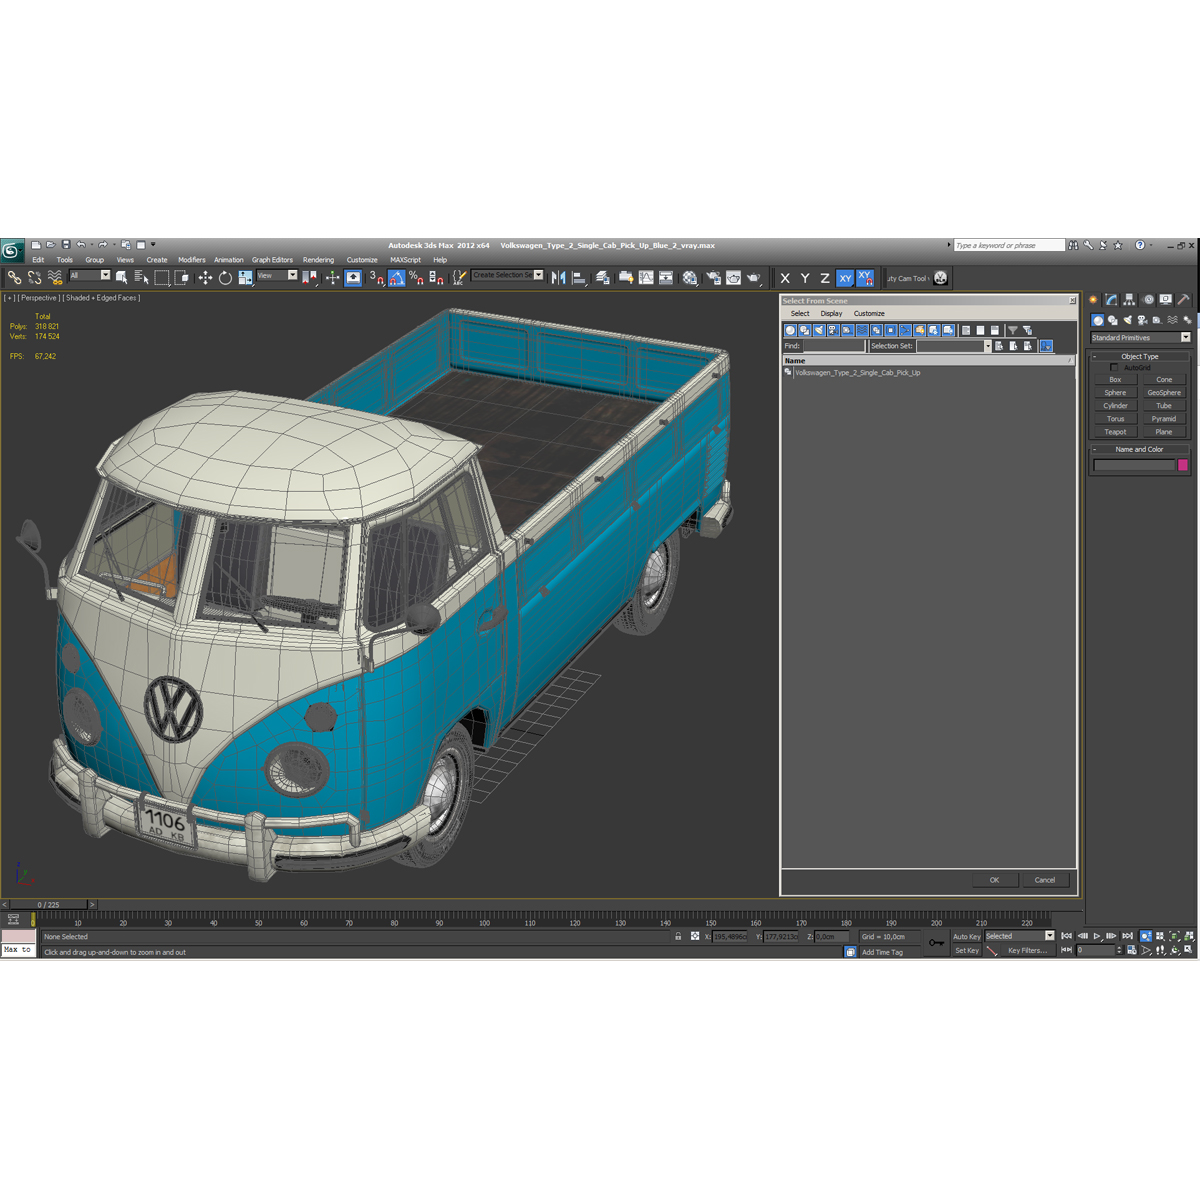Click Maximize Viewport Toggle icon
This screenshot has height=1200, width=1200.
coord(1187,950)
